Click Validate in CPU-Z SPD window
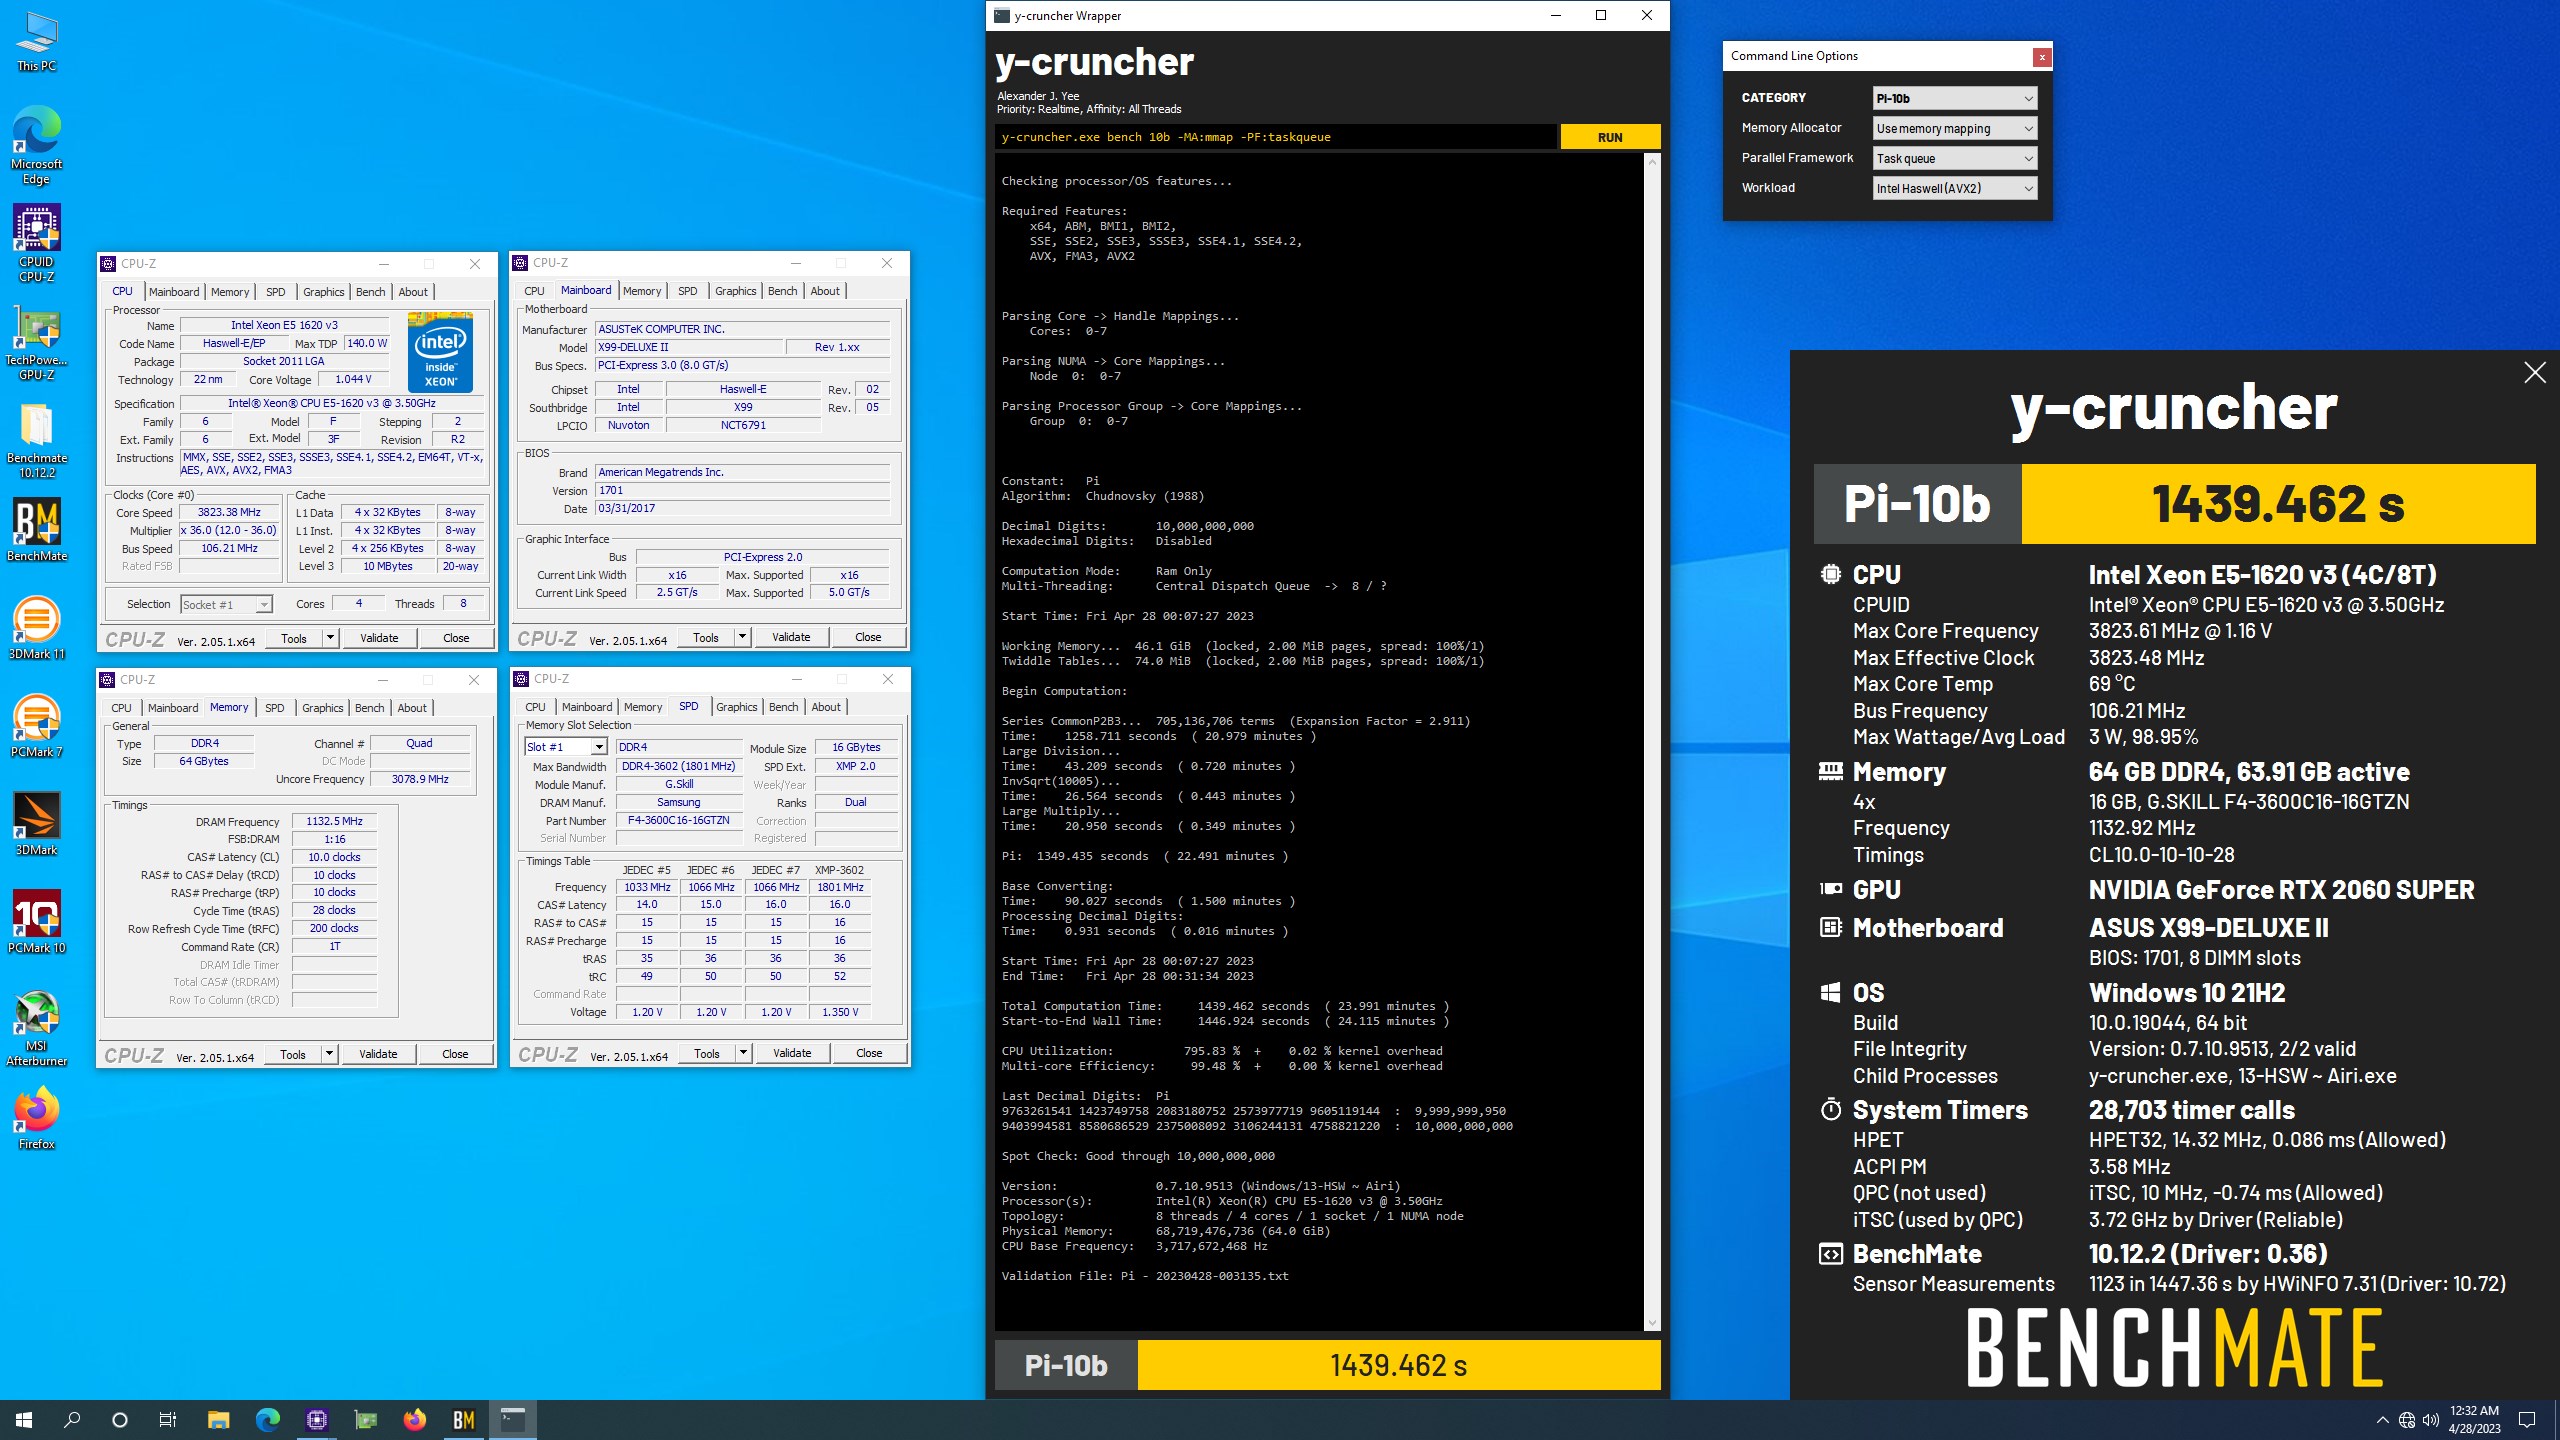2560x1440 pixels. (792, 1053)
